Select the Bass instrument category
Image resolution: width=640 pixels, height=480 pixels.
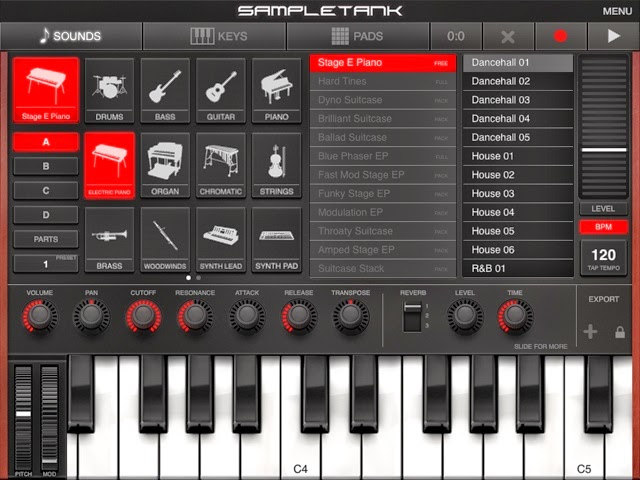click(165, 90)
